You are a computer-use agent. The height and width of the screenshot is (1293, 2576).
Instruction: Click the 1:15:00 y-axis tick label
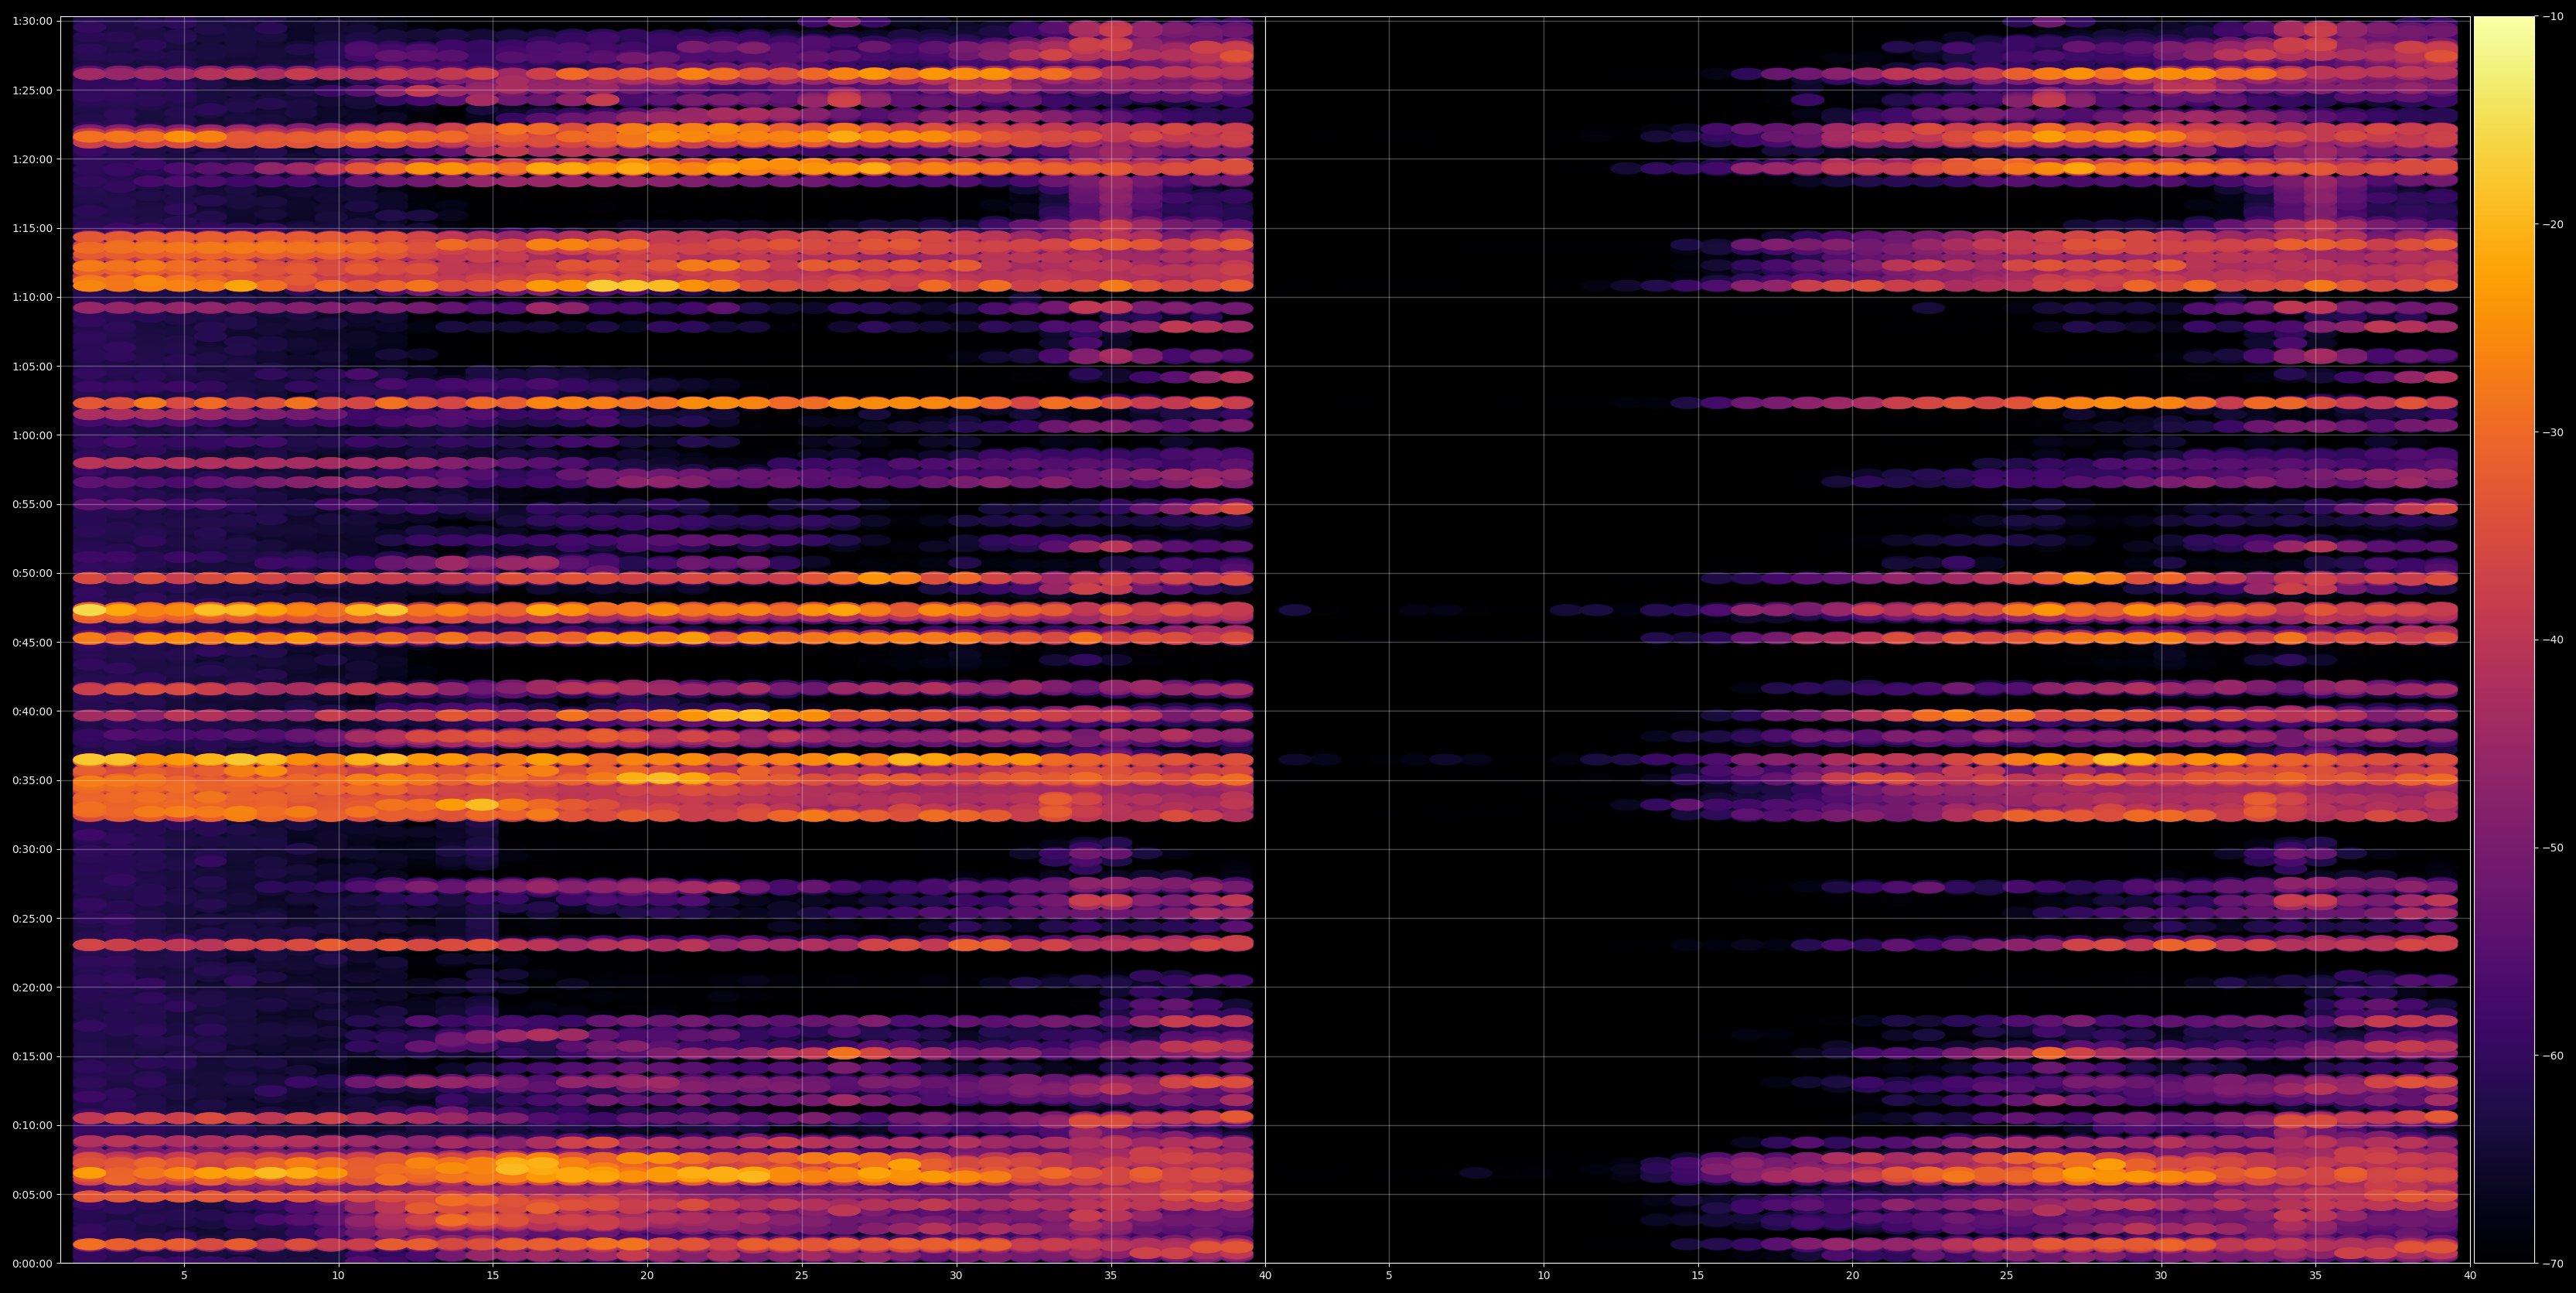(x=32, y=228)
